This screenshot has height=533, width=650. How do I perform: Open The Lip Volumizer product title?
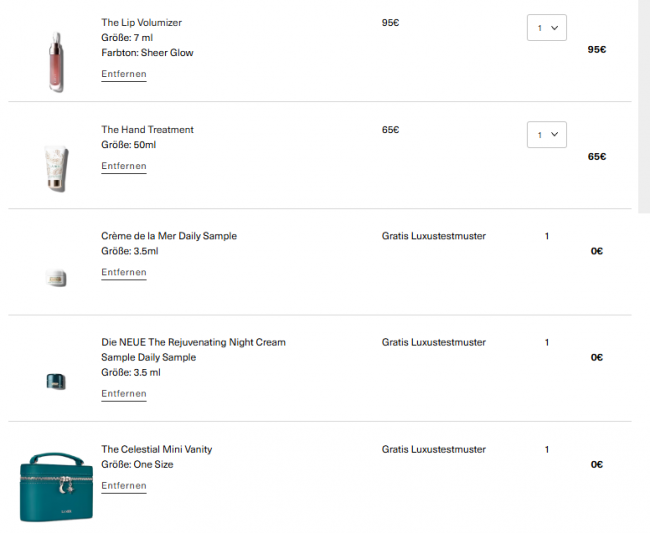pos(141,22)
